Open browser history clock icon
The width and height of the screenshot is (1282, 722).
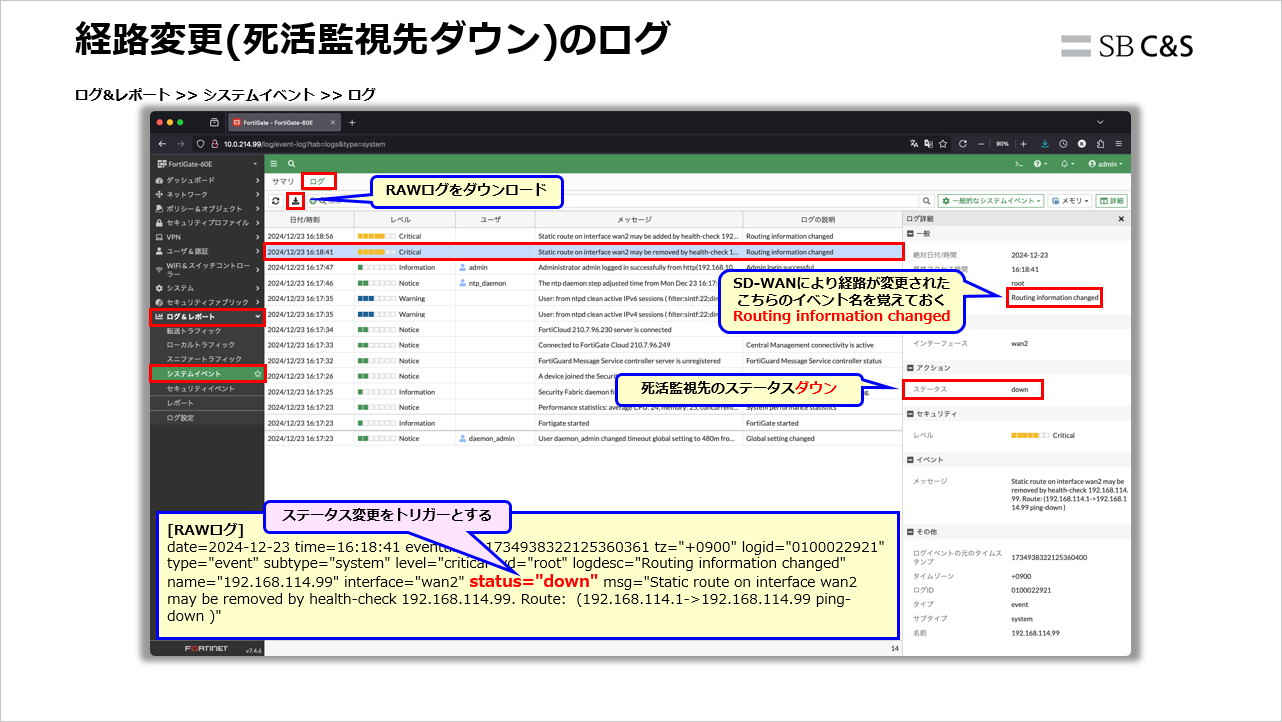click(1063, 144)
